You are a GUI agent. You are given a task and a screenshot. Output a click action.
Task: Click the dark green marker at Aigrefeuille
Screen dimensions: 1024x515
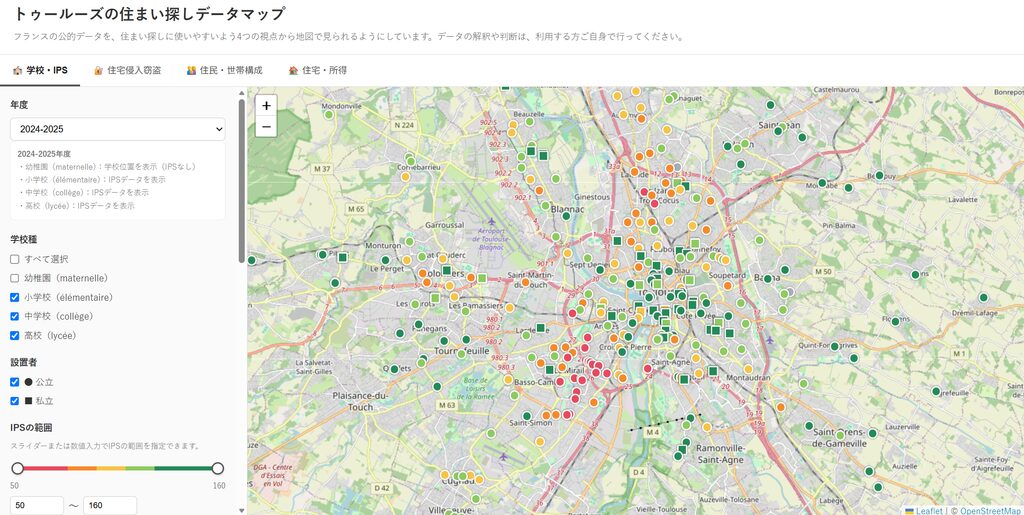click(936, 392)
